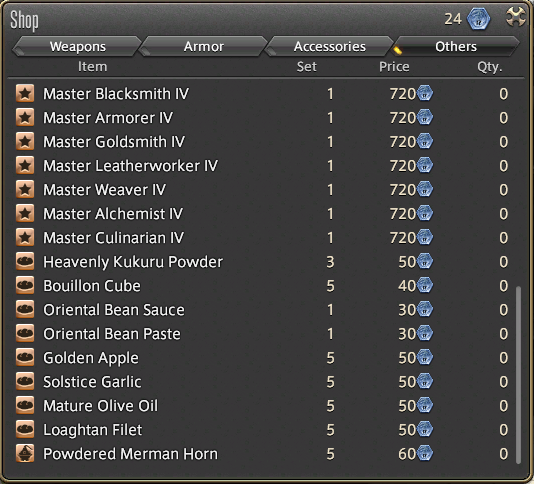Click the ingredient icon for Oriental Bean Paste

25,333
